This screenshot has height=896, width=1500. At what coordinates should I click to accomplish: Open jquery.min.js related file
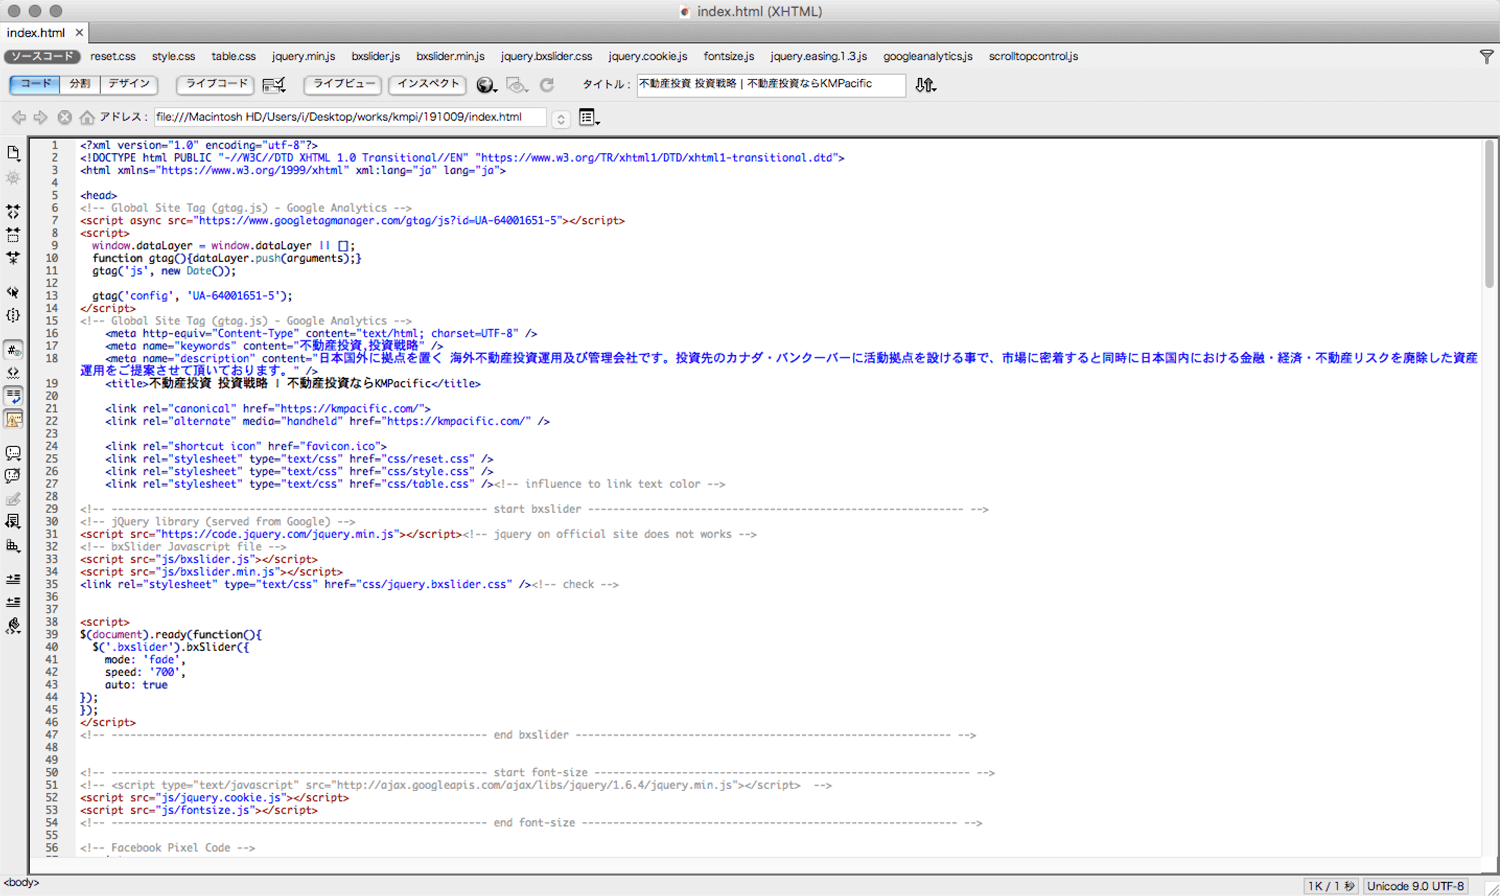coord(303,57)
